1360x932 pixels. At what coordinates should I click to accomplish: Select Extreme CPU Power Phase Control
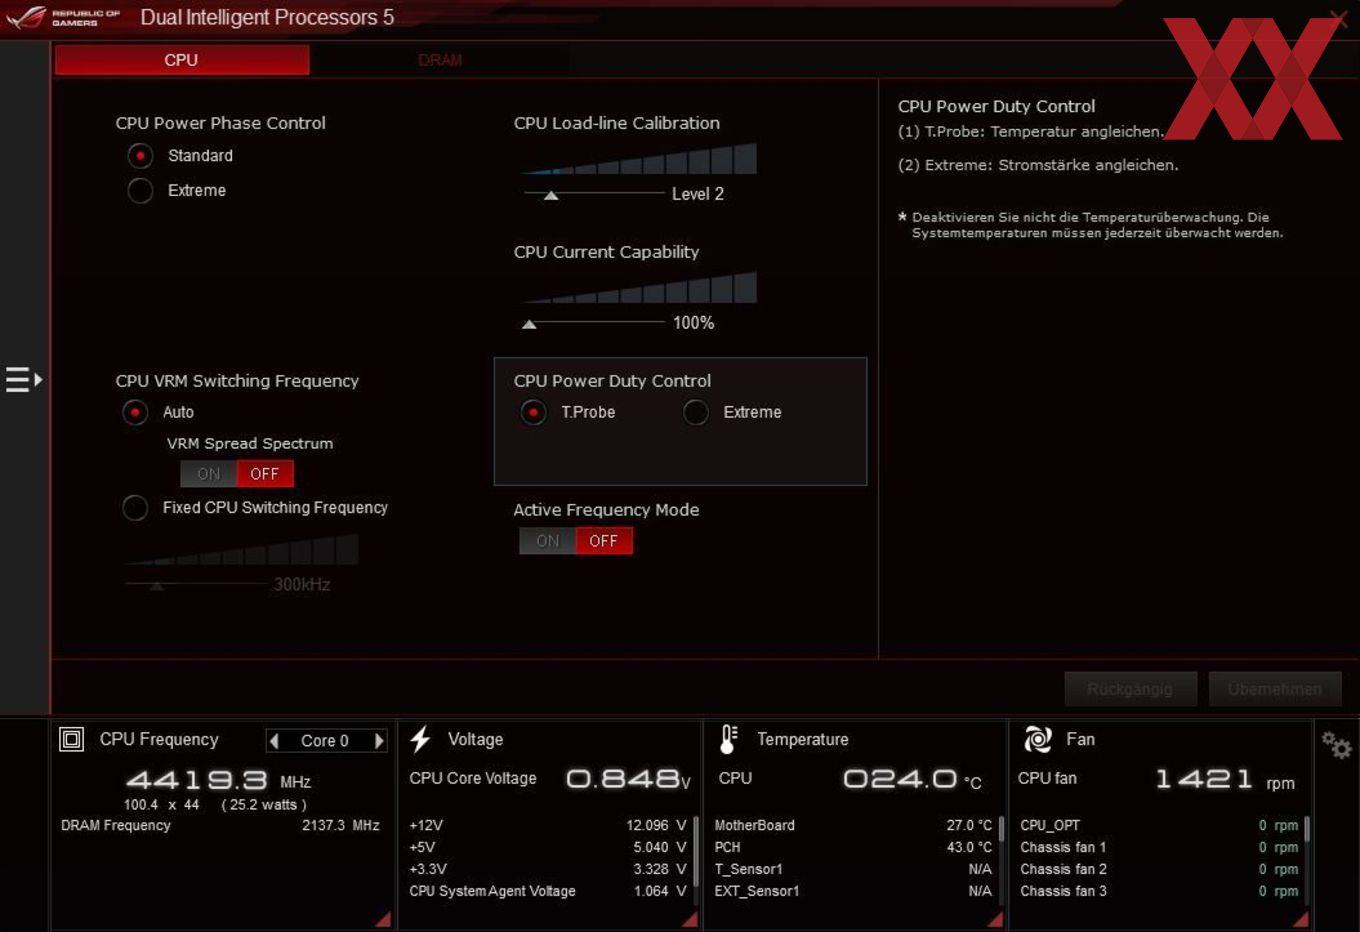(x=140, y=190)
